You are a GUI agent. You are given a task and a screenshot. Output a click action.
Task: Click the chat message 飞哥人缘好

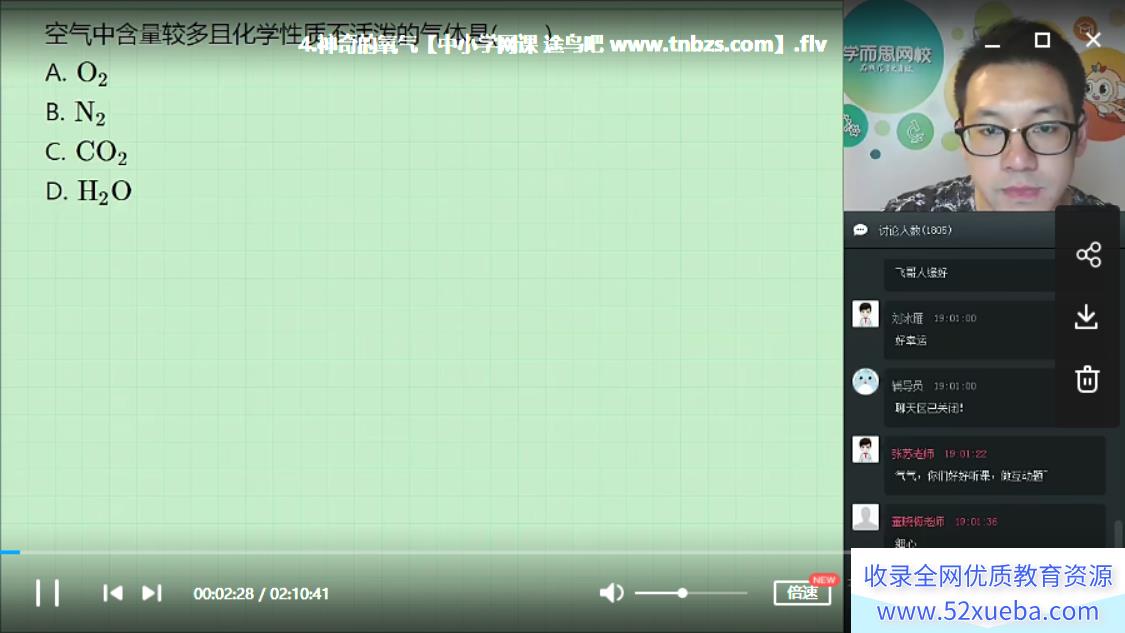tap(921, 273)
